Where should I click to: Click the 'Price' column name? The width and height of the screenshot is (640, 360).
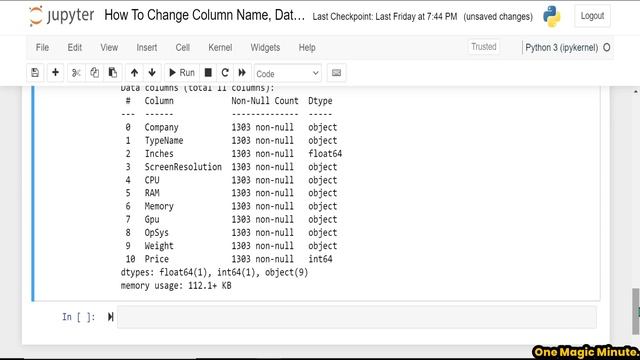pyautogui.click(x=156, y=259)
